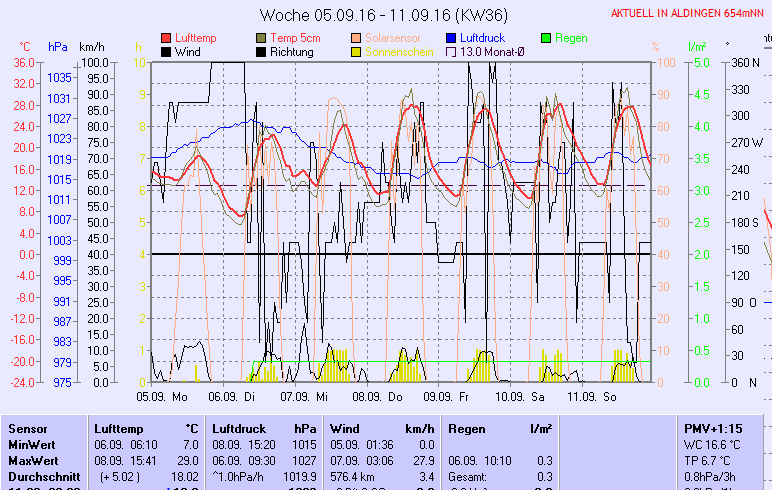Click the Sensor header in the table
This screenshot has width=772, height=490.
27,428
